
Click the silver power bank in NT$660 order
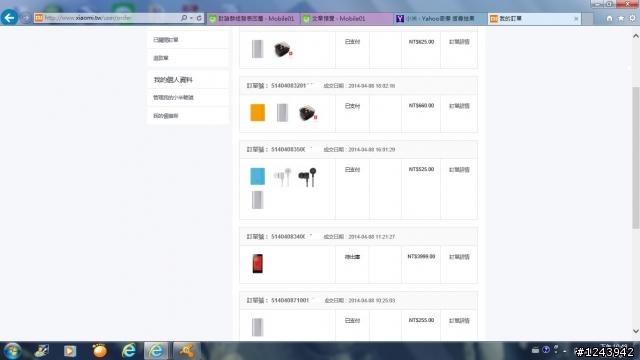282,113
